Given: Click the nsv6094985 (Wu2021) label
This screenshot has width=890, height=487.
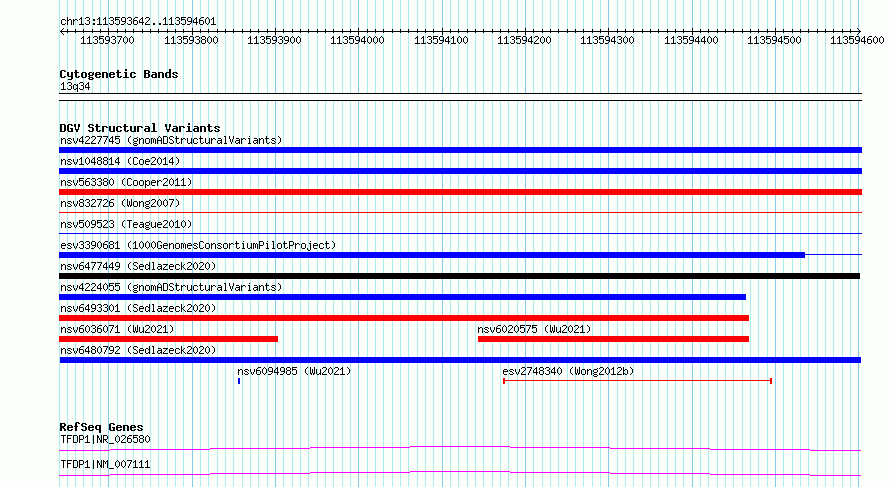Looking at the screenshot, I should tap(294, 371).
